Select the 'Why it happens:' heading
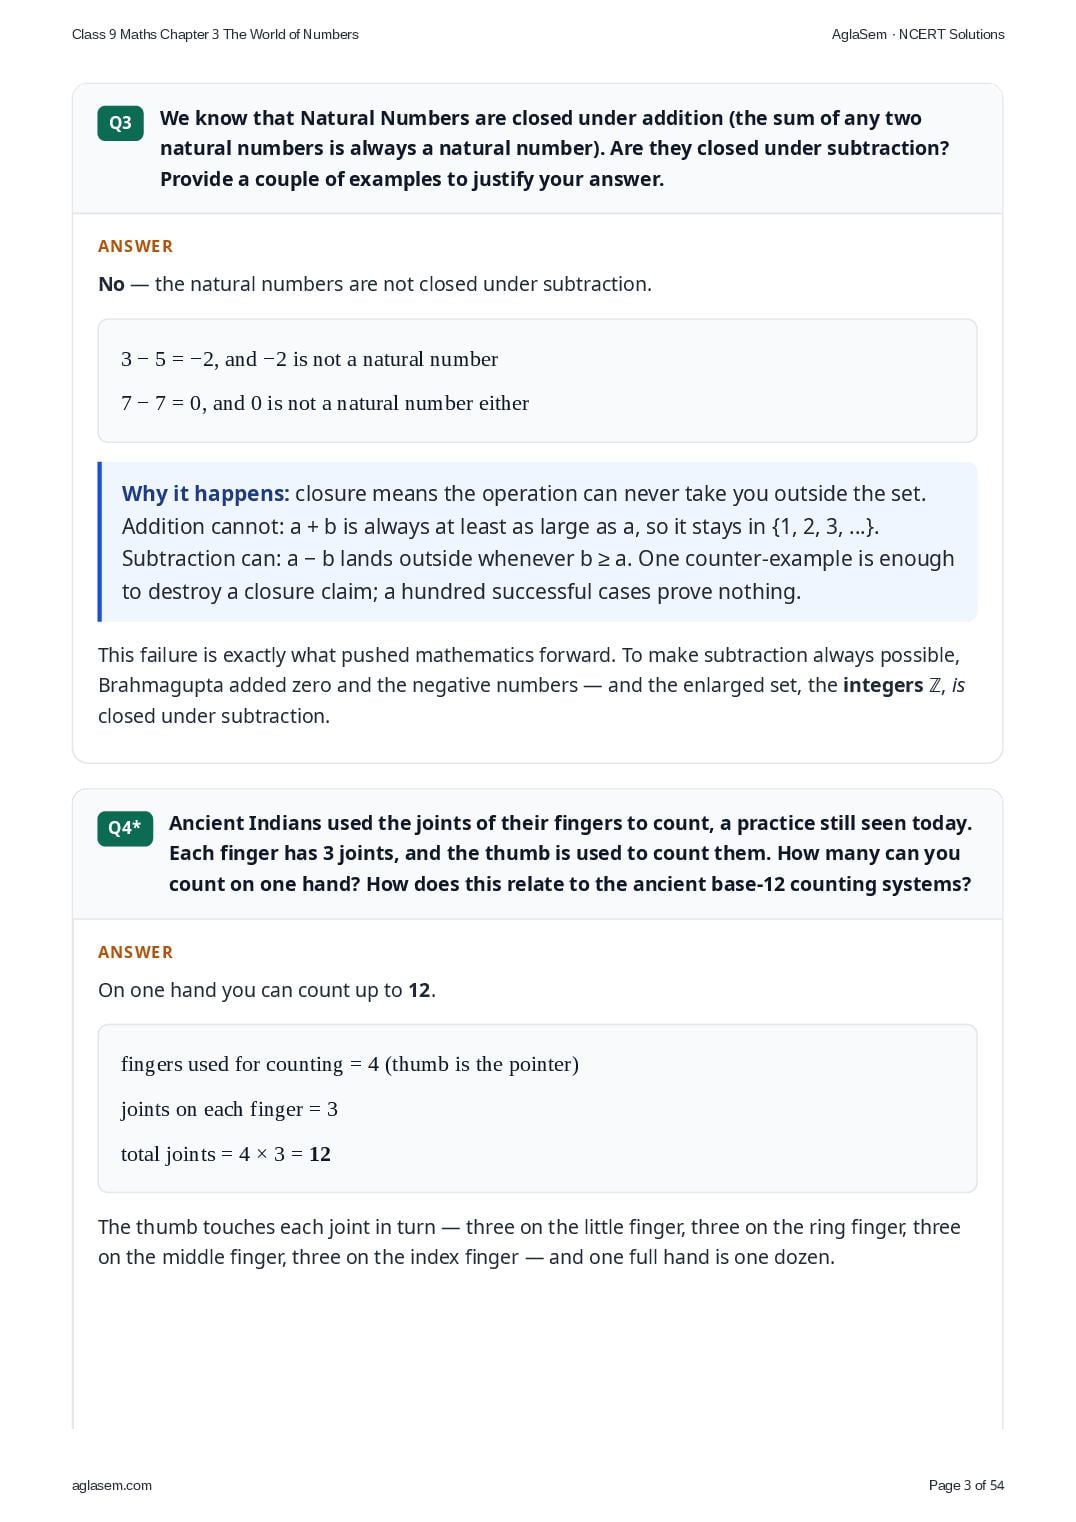This screenshot has width=1076, height=1522. point(205,493)
